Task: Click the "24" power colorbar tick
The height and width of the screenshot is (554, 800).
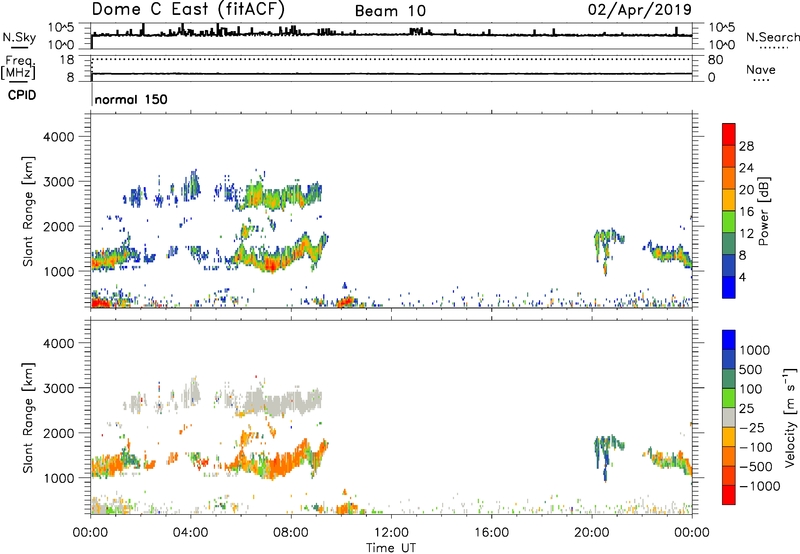Action: coord(746,168)
